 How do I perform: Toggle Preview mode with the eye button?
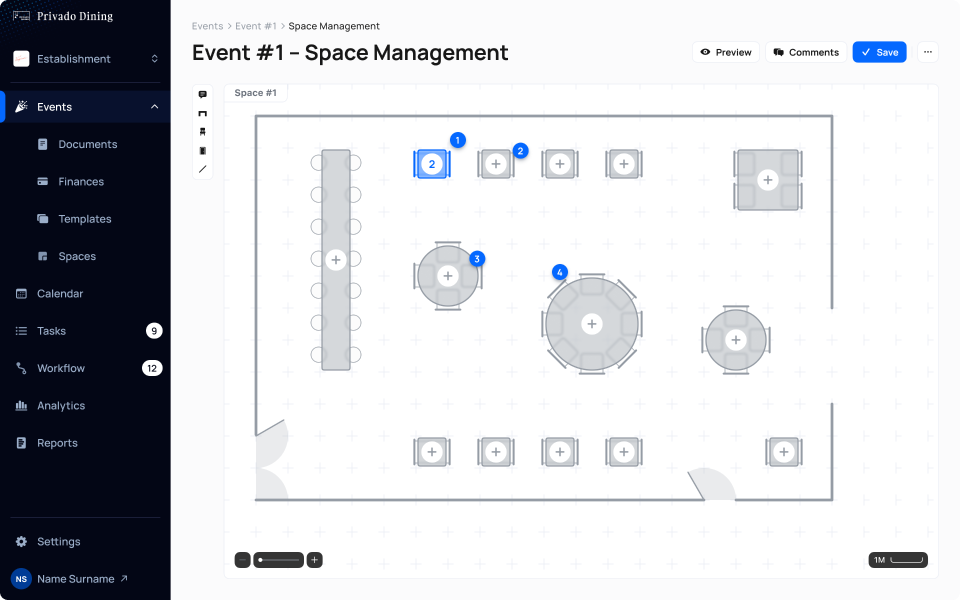(725, 51)
